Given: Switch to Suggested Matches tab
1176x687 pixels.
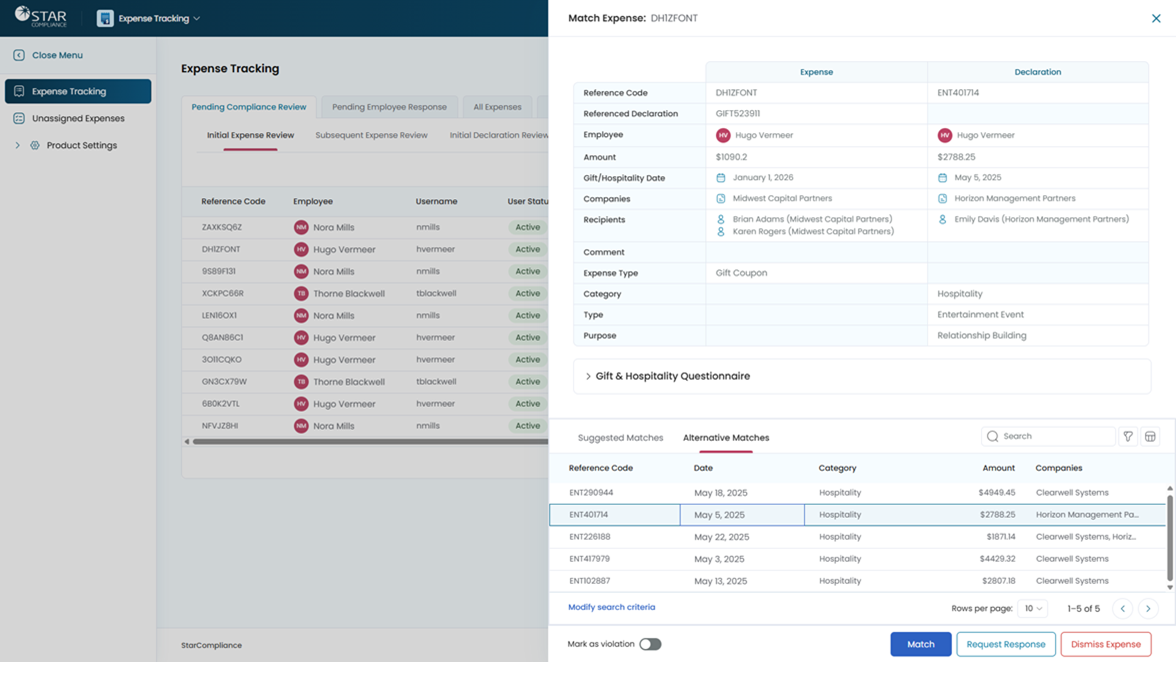Looking at the screenshot, I should point(620,438).
